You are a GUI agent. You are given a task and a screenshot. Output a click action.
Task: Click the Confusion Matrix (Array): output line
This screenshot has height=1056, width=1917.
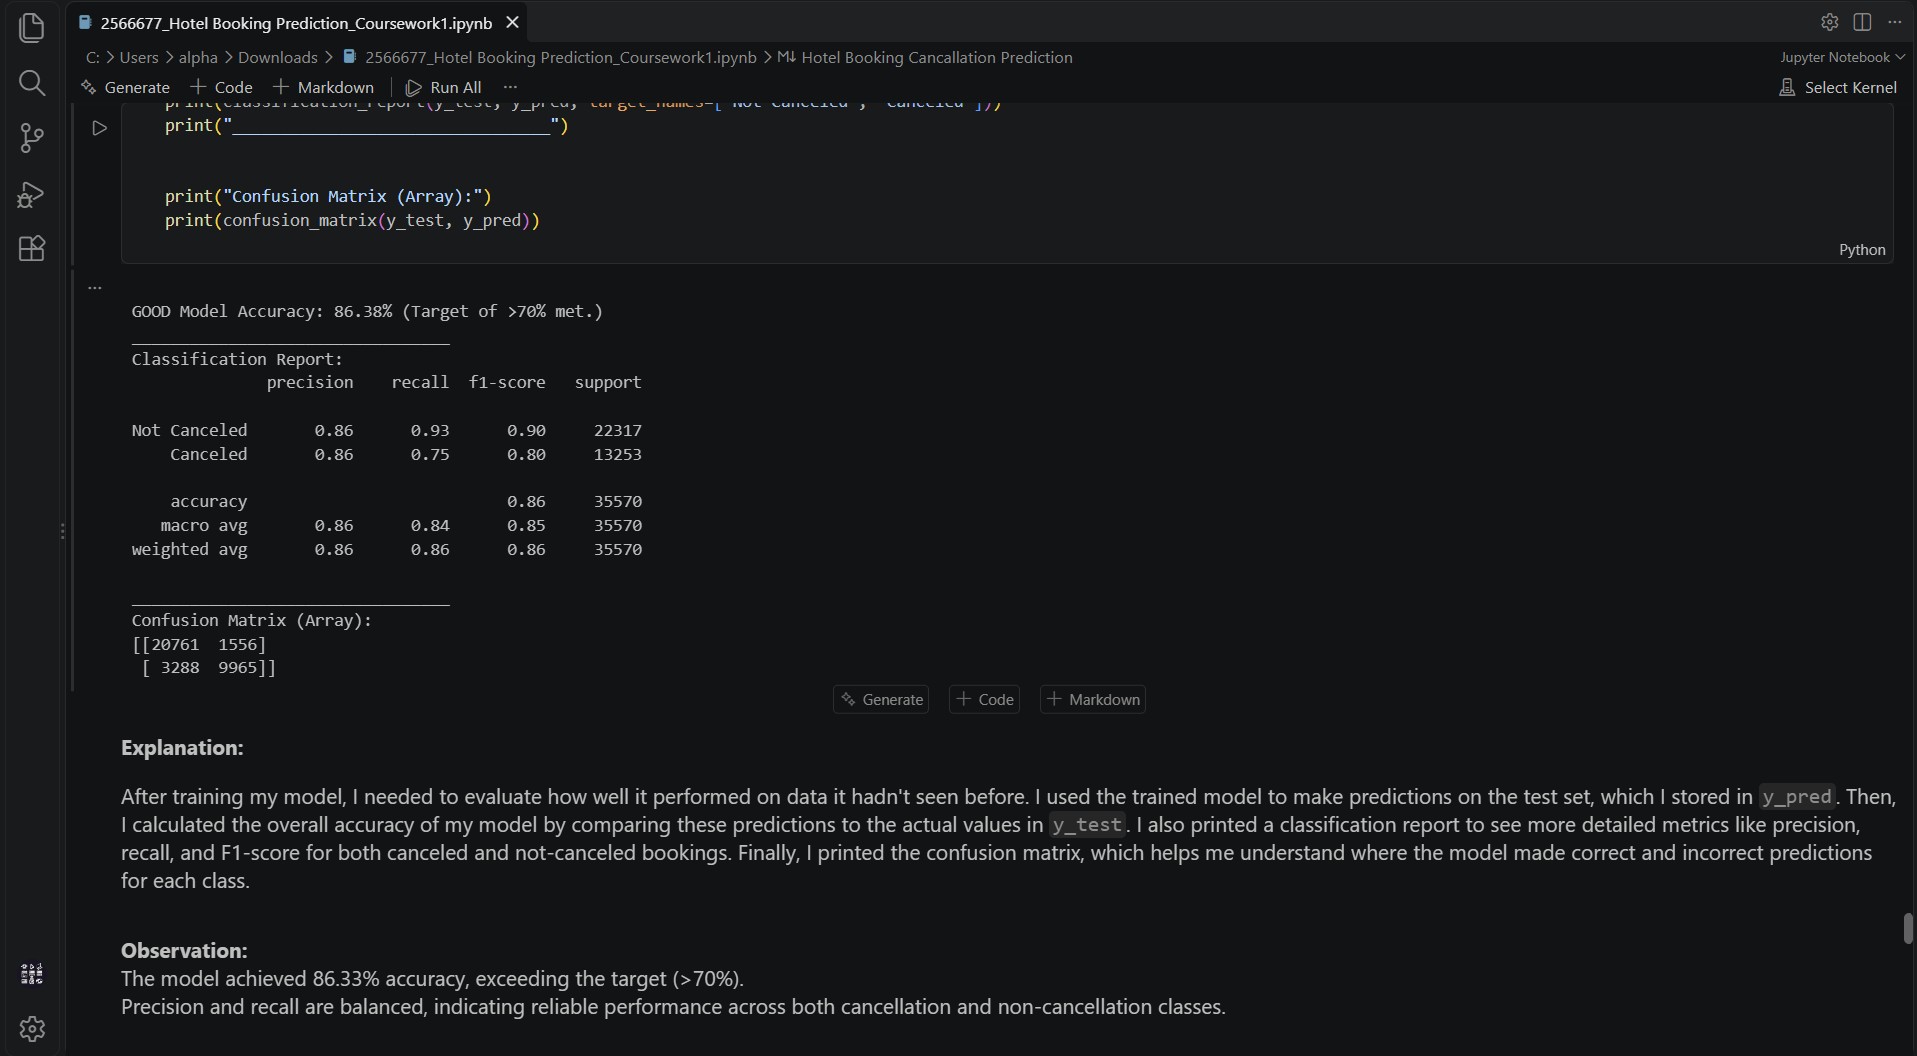pyautogui.click(x=252, y=620)
